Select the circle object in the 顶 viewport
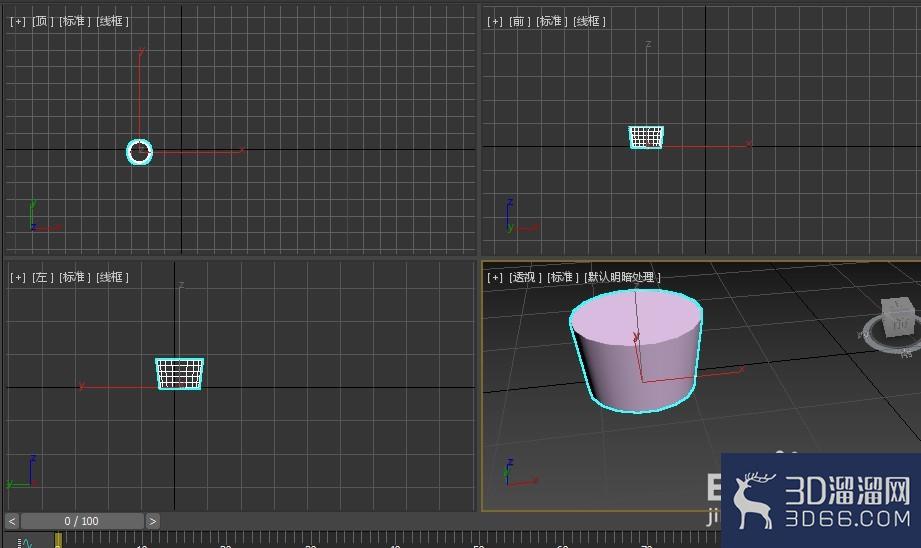This screenshot has width=921, height=548. tap(140, 152)
